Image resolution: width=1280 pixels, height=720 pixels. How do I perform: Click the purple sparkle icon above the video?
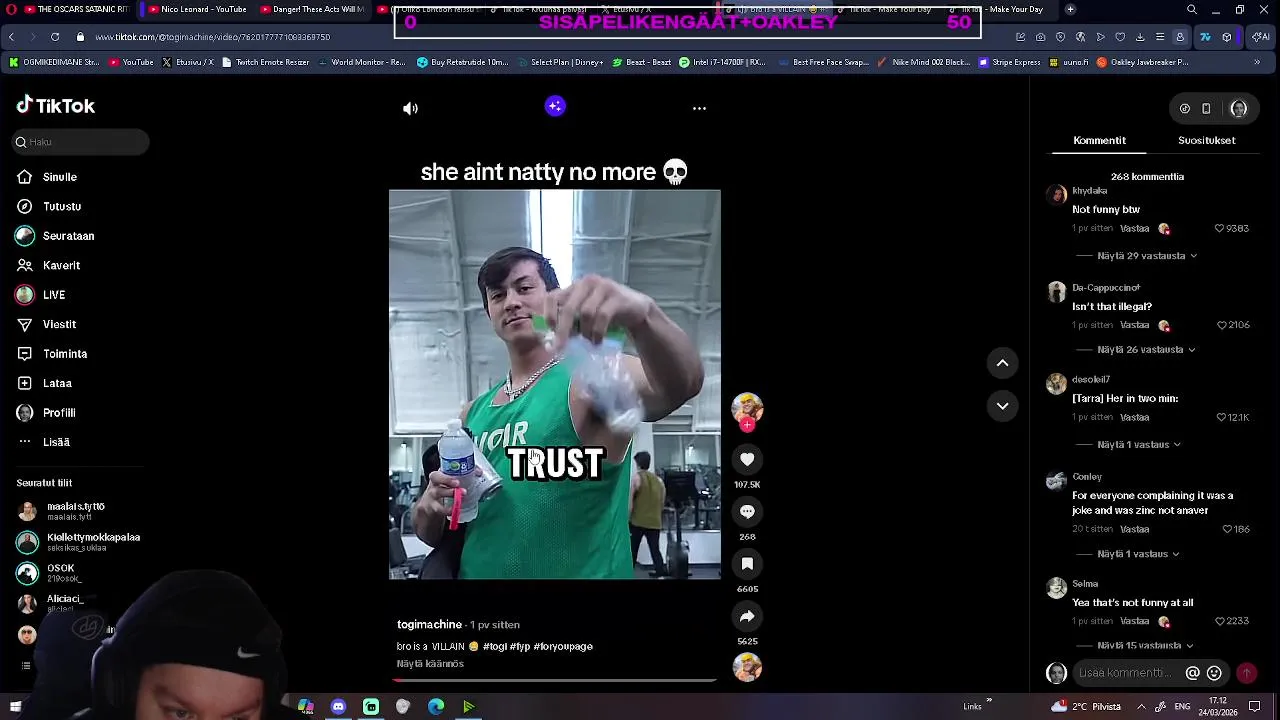[555, 106]
